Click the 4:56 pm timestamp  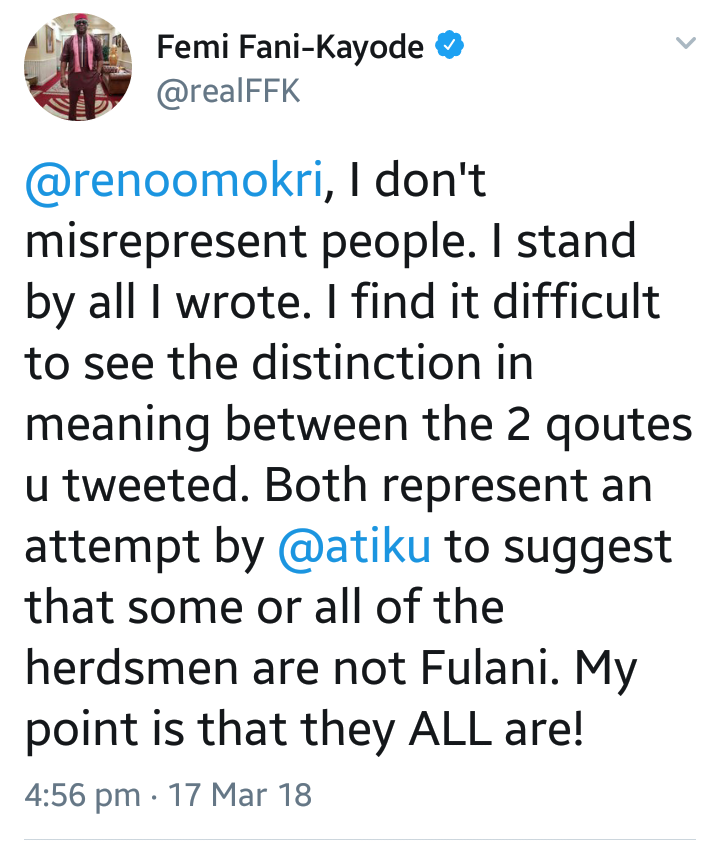point(82,796)
